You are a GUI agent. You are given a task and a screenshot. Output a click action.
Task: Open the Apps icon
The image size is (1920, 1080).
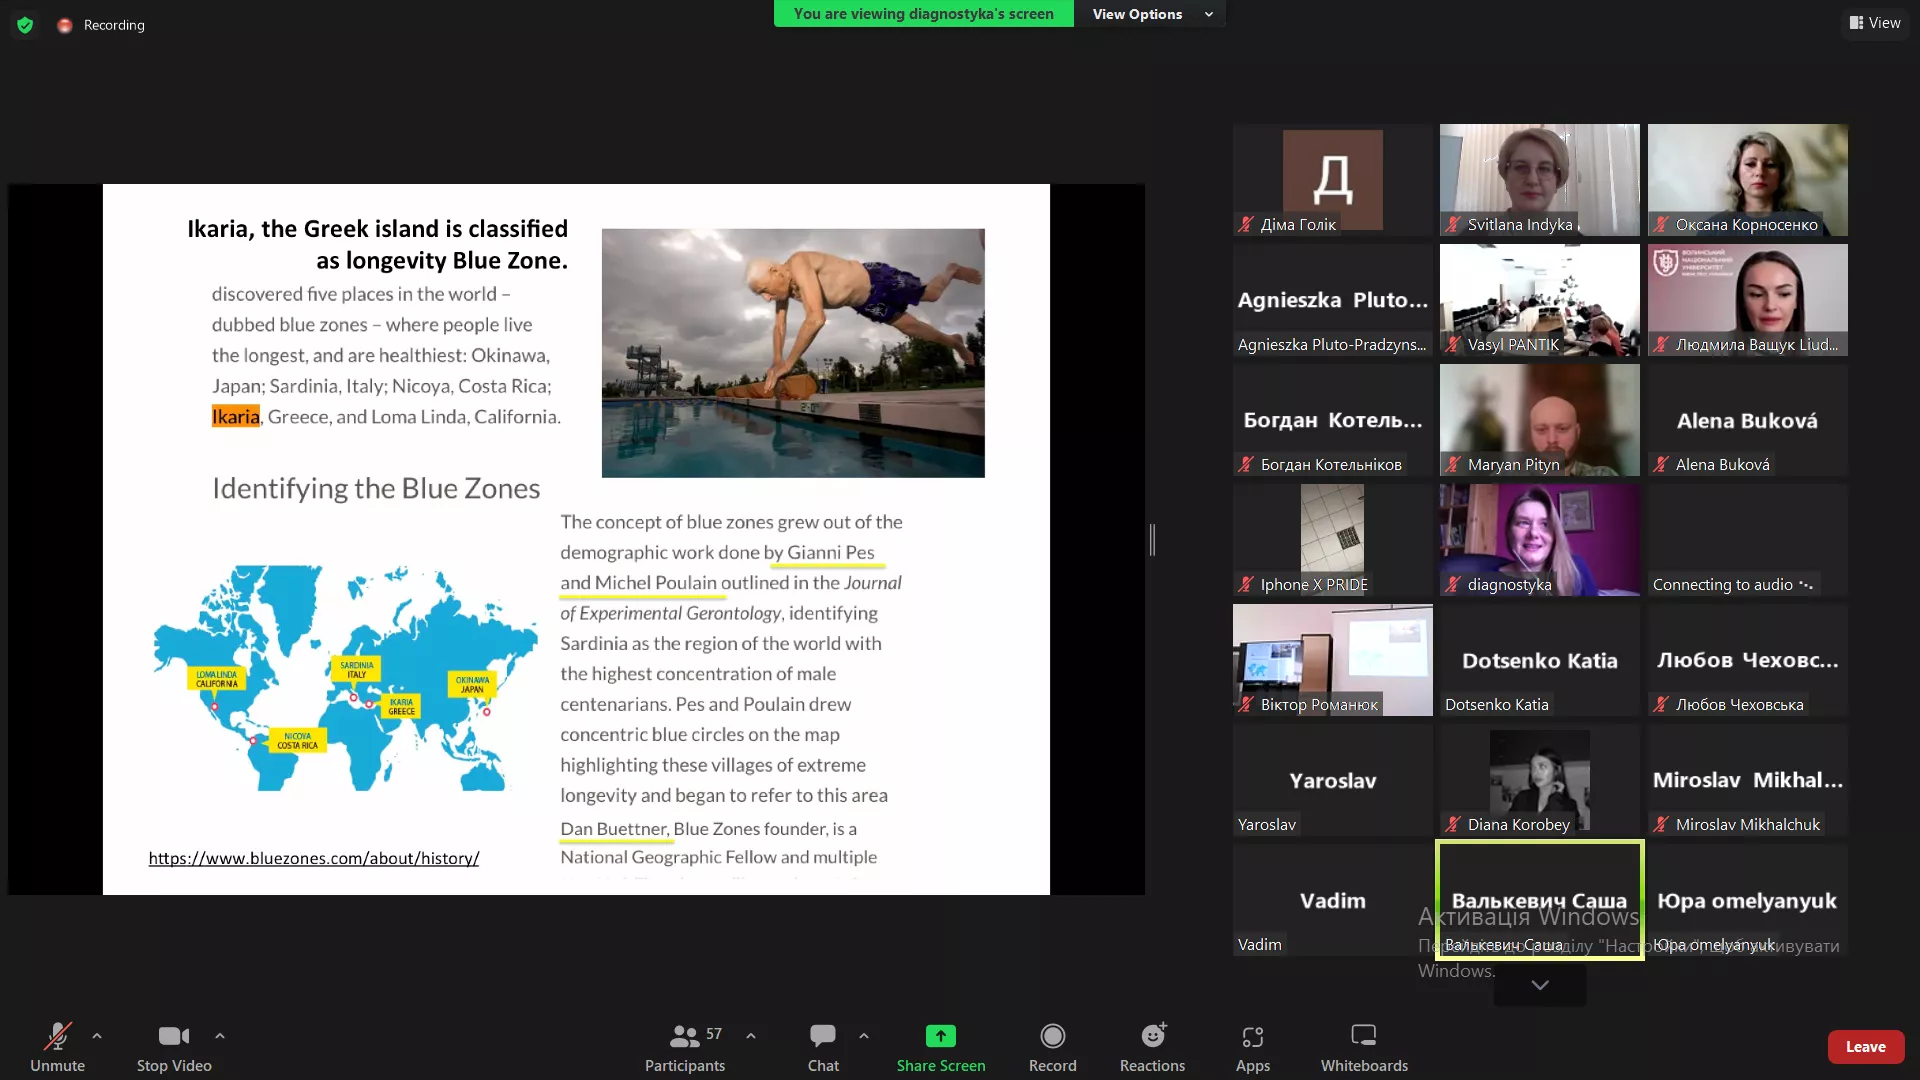(1252, 1036)
